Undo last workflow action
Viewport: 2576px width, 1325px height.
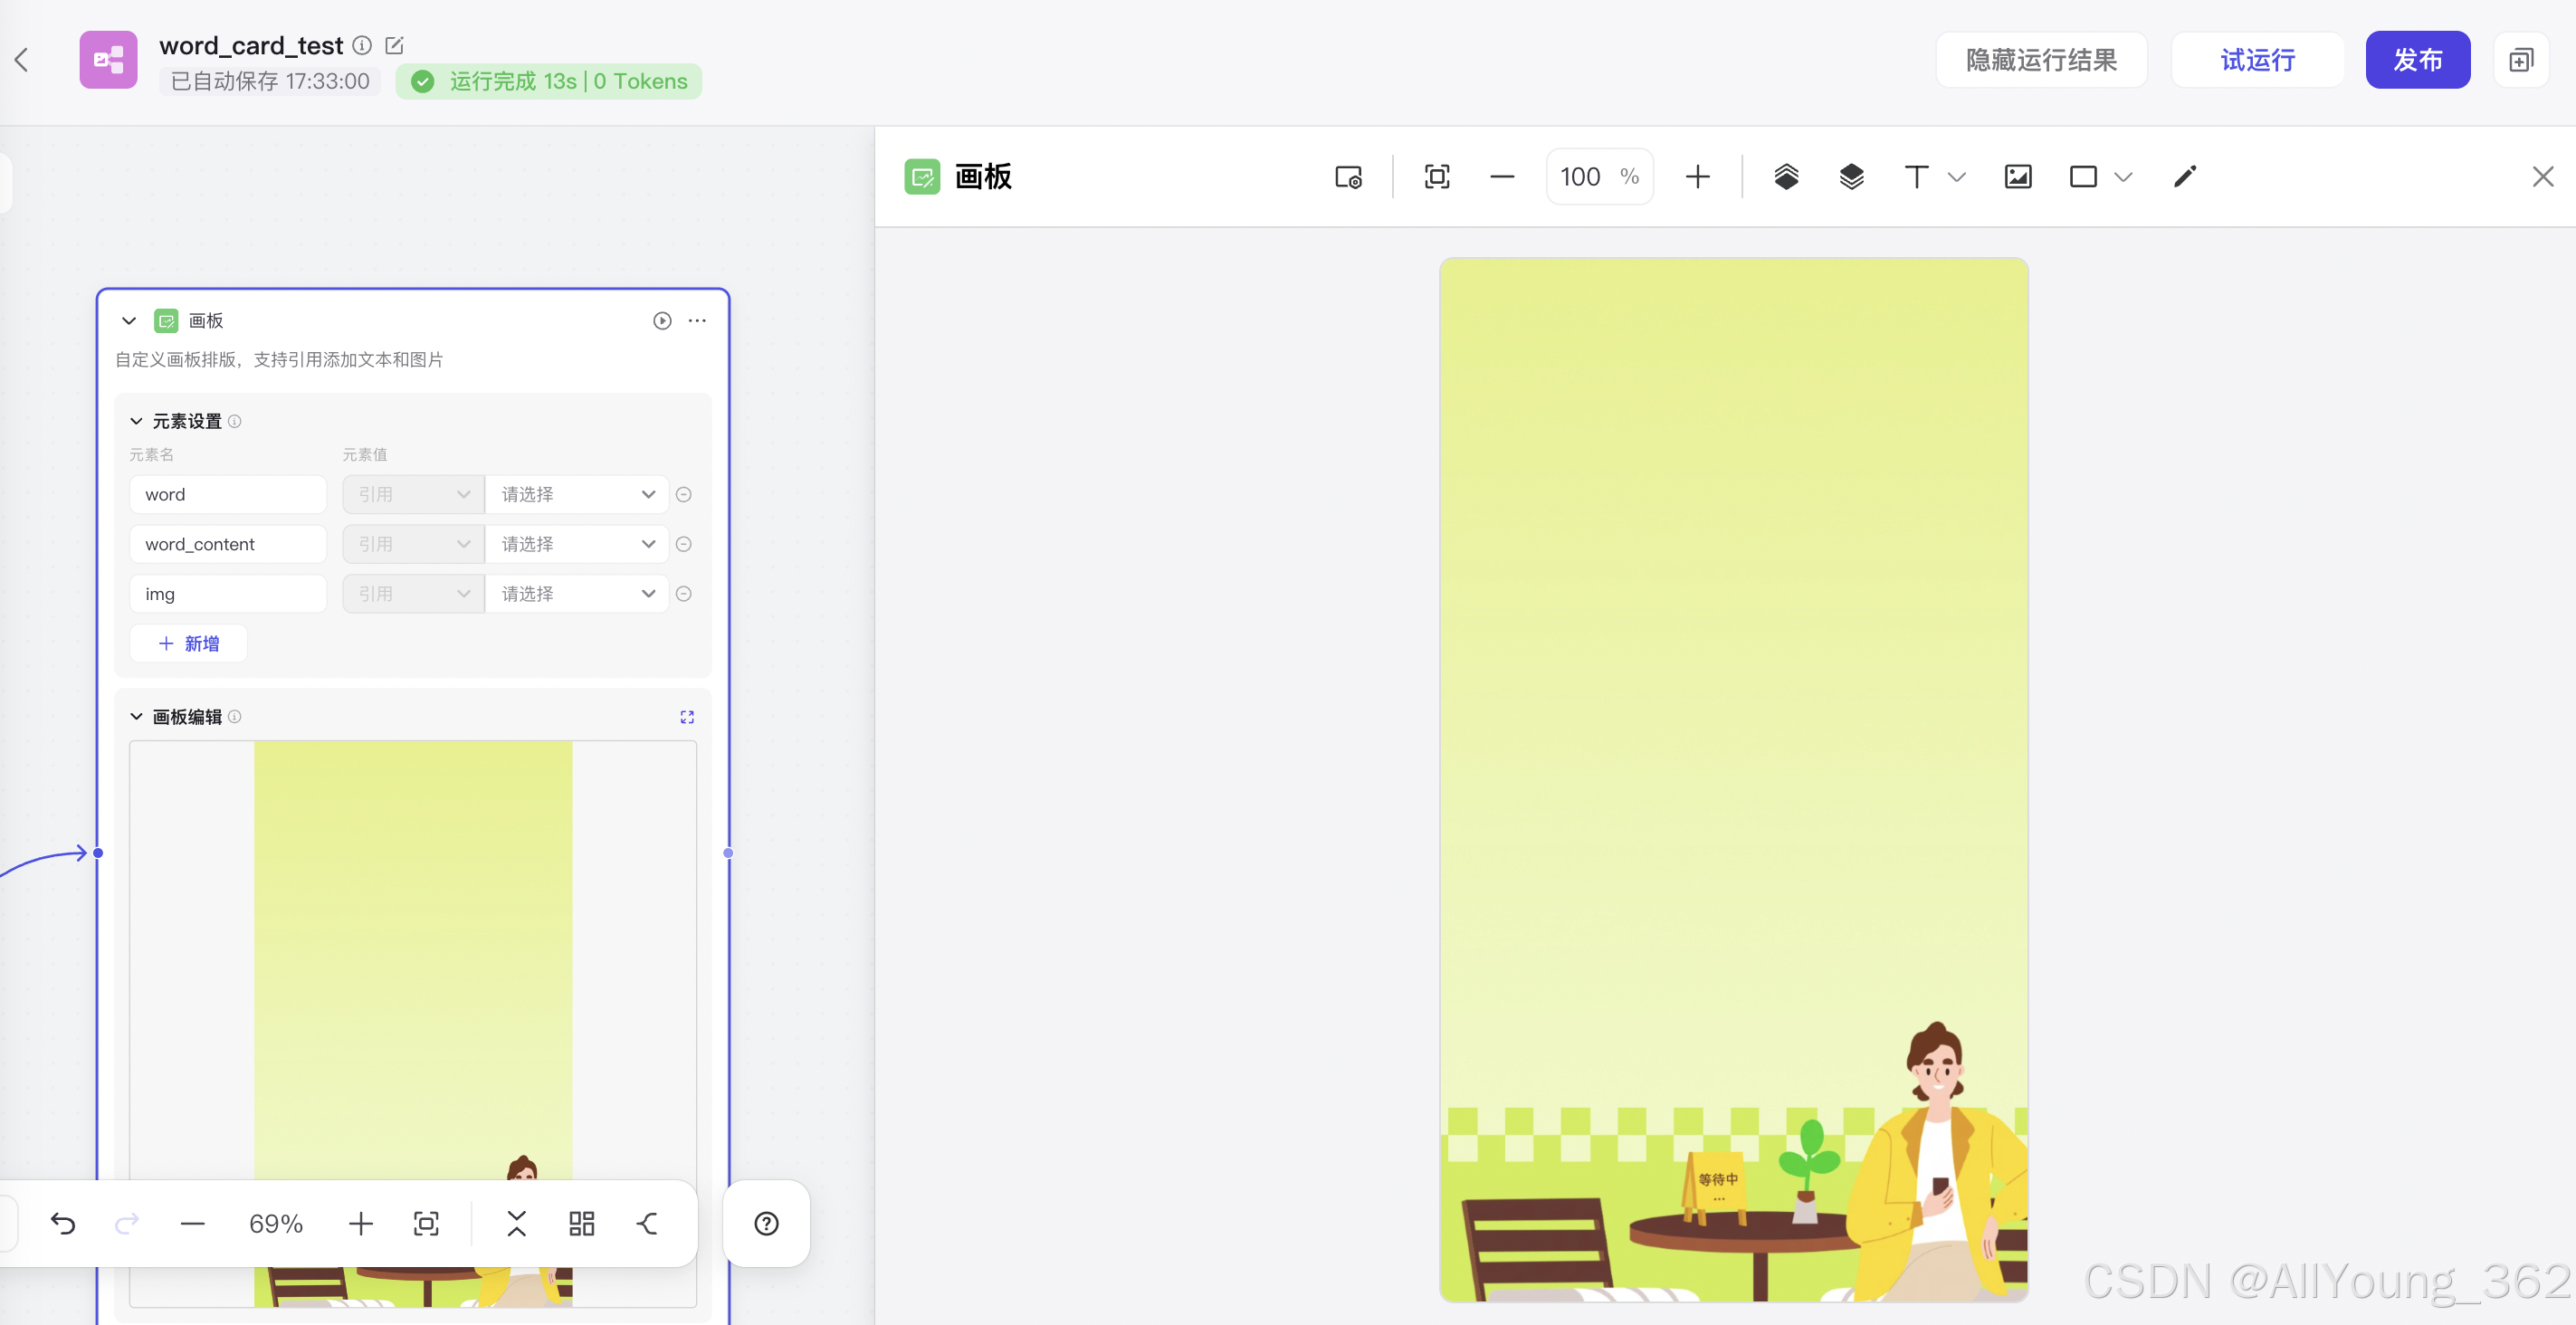click(x=63, y=1223)
